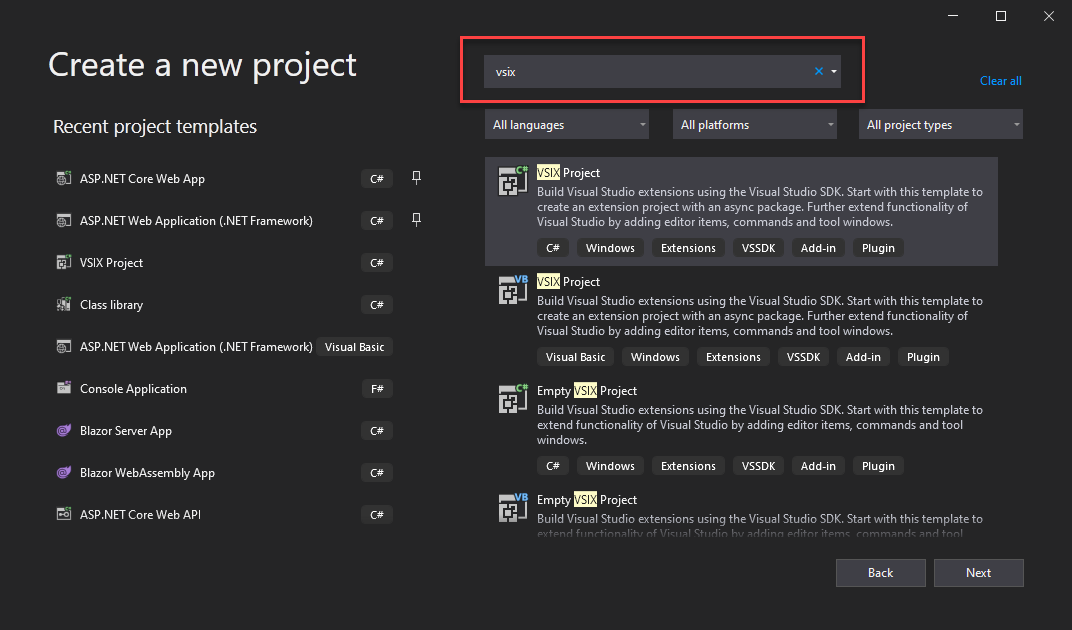This screenshot has width=1072, height=630.
Task: Select the C# Empty VSIX Project title
Action: 587,391
